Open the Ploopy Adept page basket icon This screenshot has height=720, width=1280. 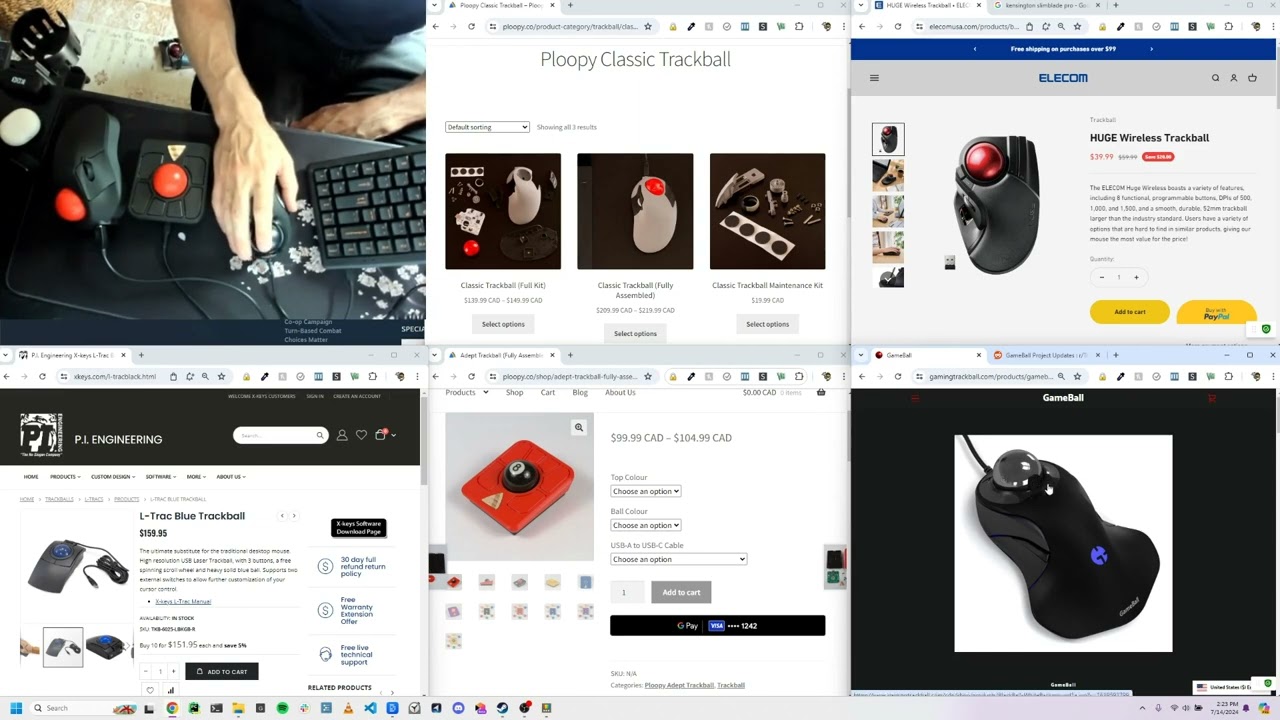click(x=821, y=392)
